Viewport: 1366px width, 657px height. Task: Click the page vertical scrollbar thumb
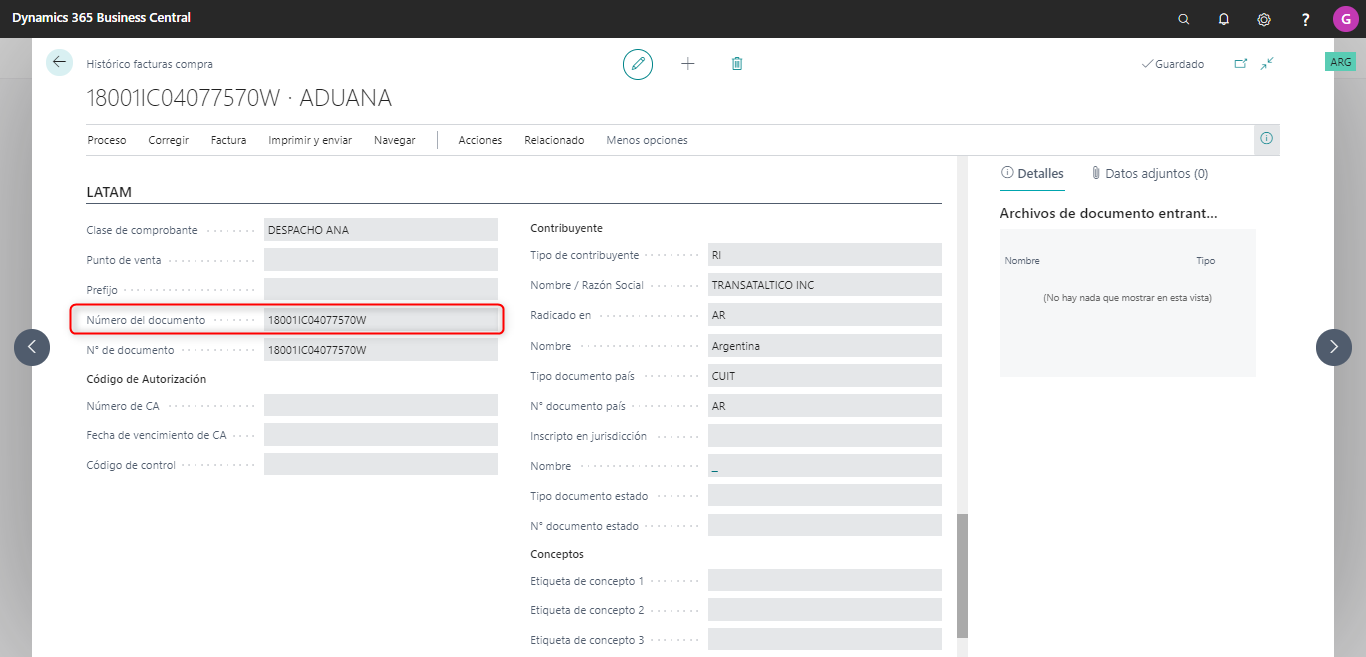tap(962, 576)
